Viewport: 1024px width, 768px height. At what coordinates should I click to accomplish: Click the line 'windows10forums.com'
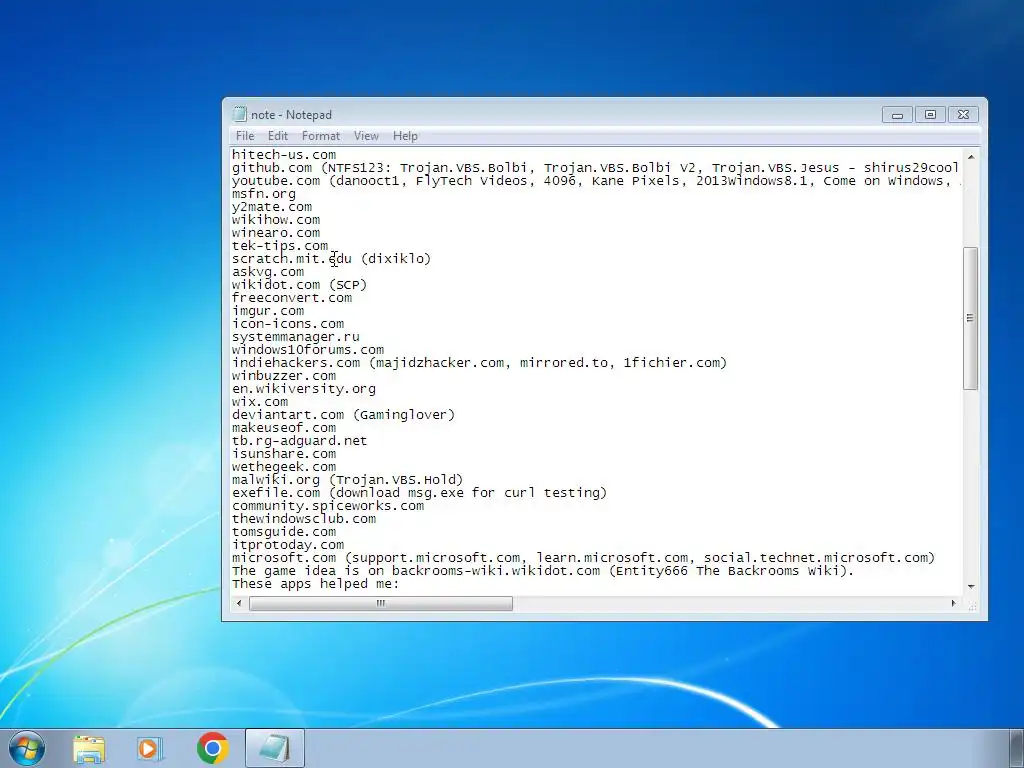[x=308, y=350]
